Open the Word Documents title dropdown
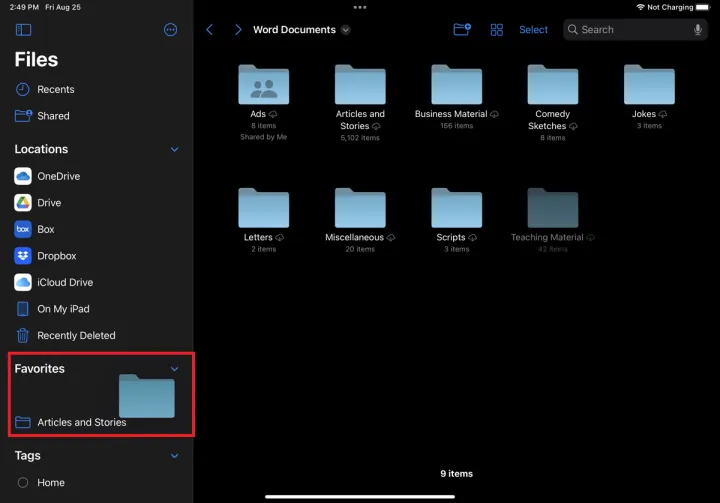 [x=346, y=30]
